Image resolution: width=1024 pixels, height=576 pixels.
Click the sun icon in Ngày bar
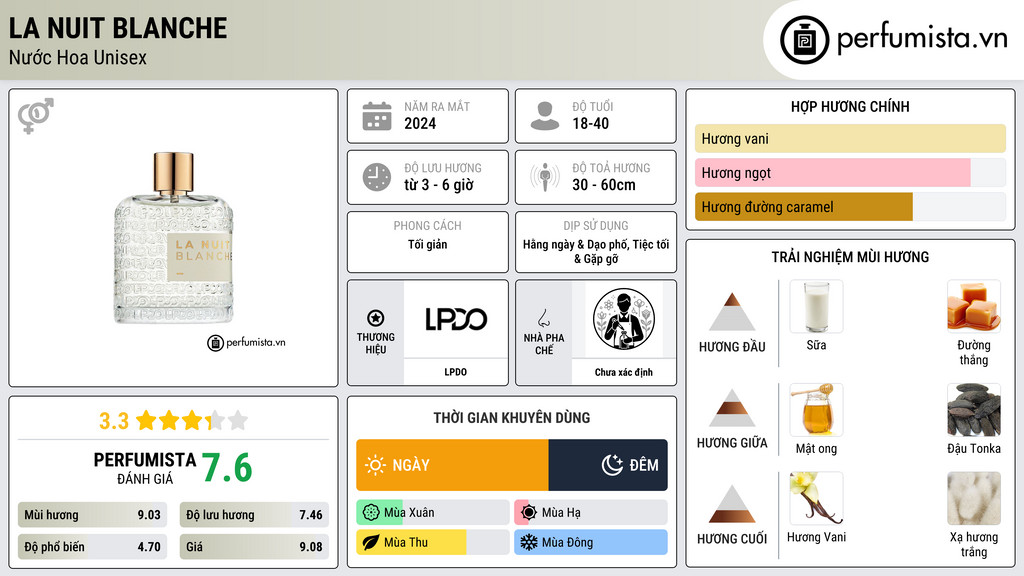[375, 465]
